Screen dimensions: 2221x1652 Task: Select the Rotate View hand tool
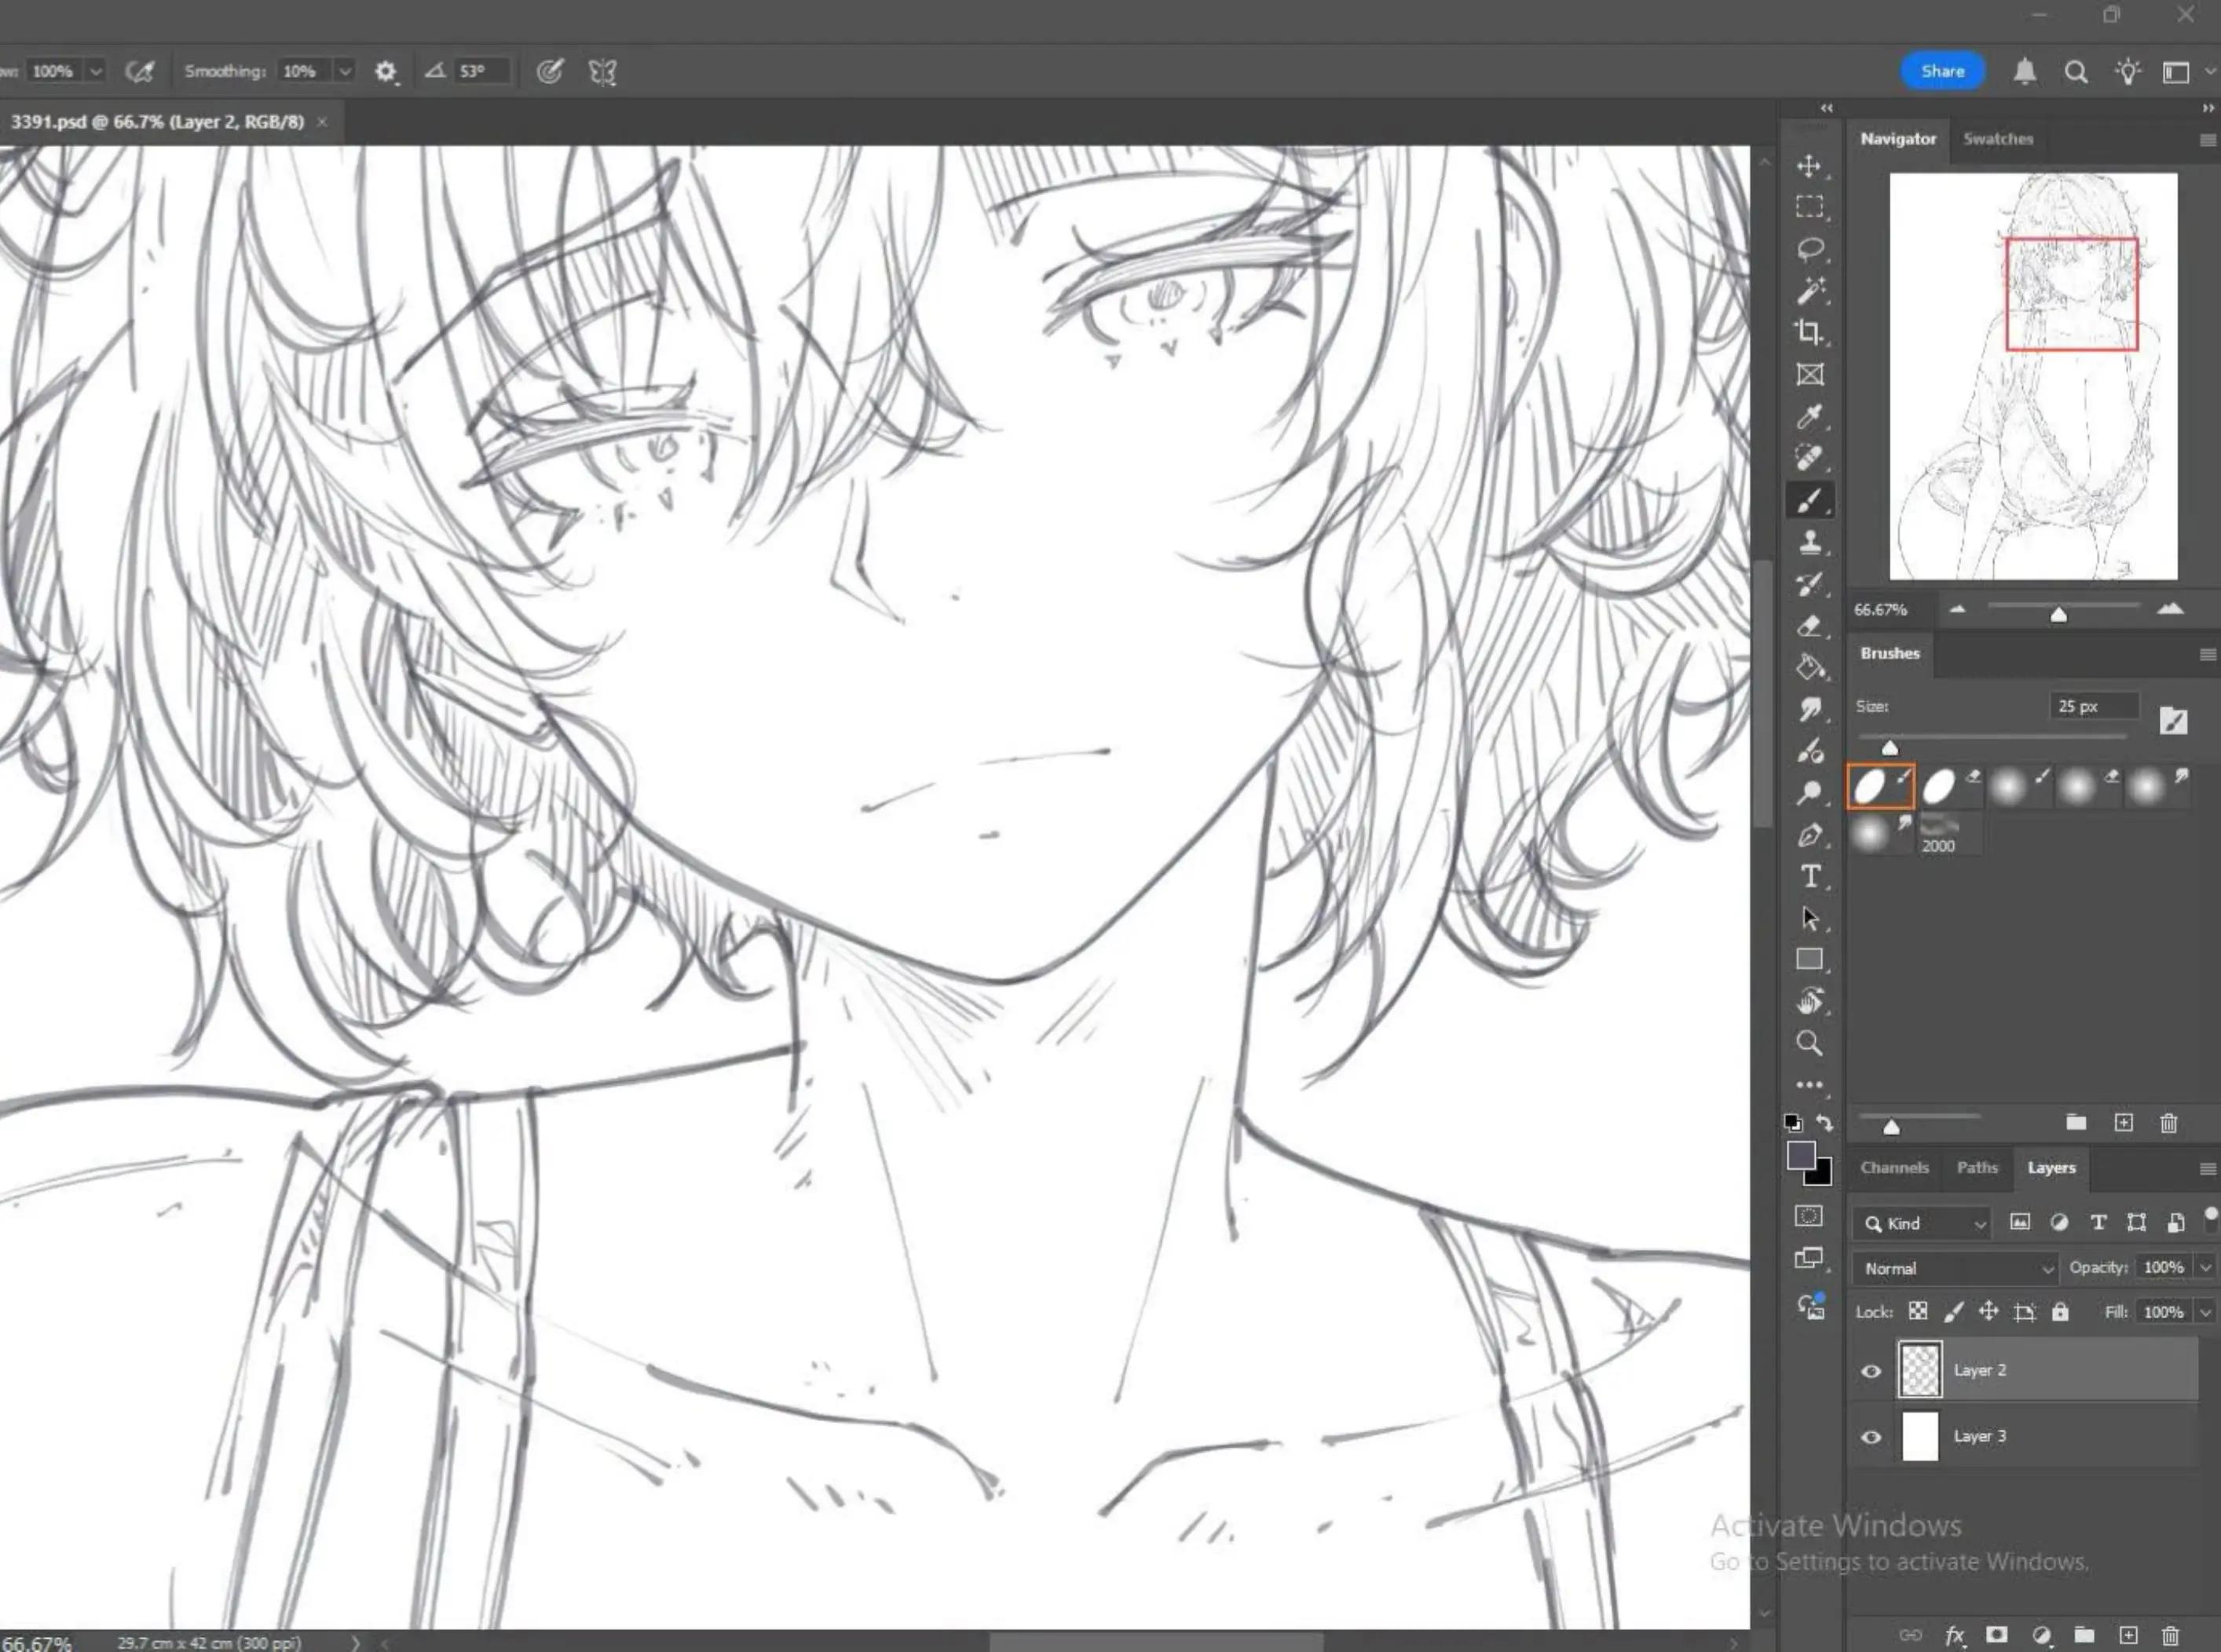point(1809,1001)
